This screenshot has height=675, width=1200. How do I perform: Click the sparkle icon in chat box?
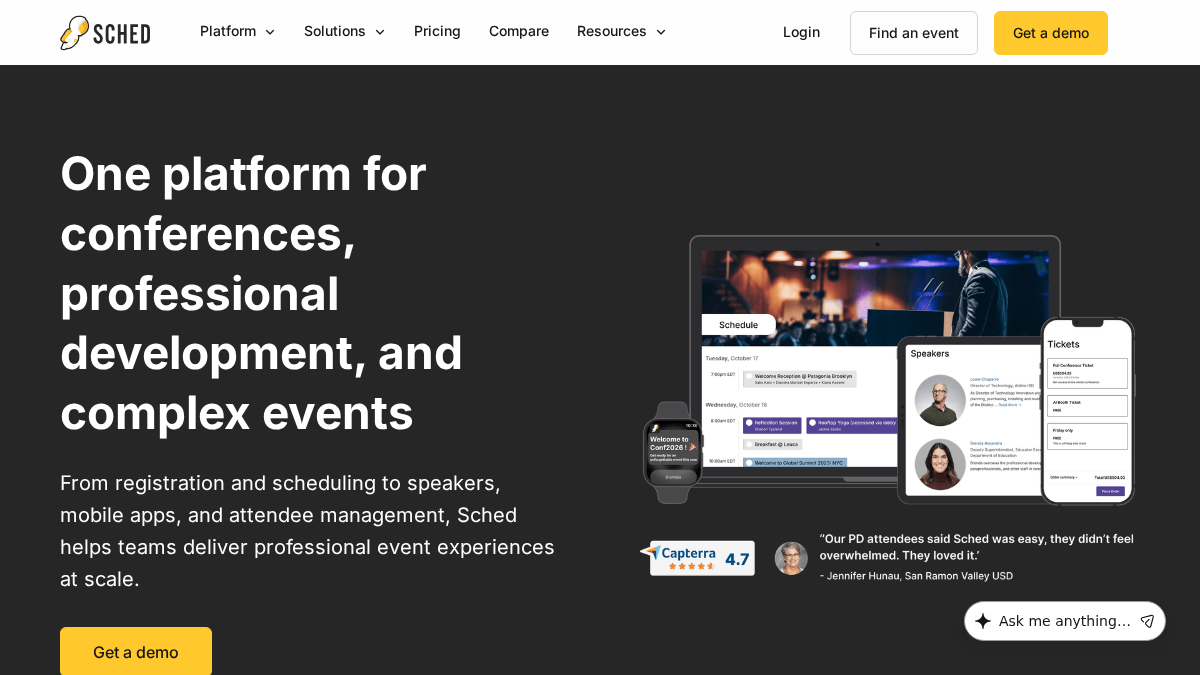click(x=983, y=621)
